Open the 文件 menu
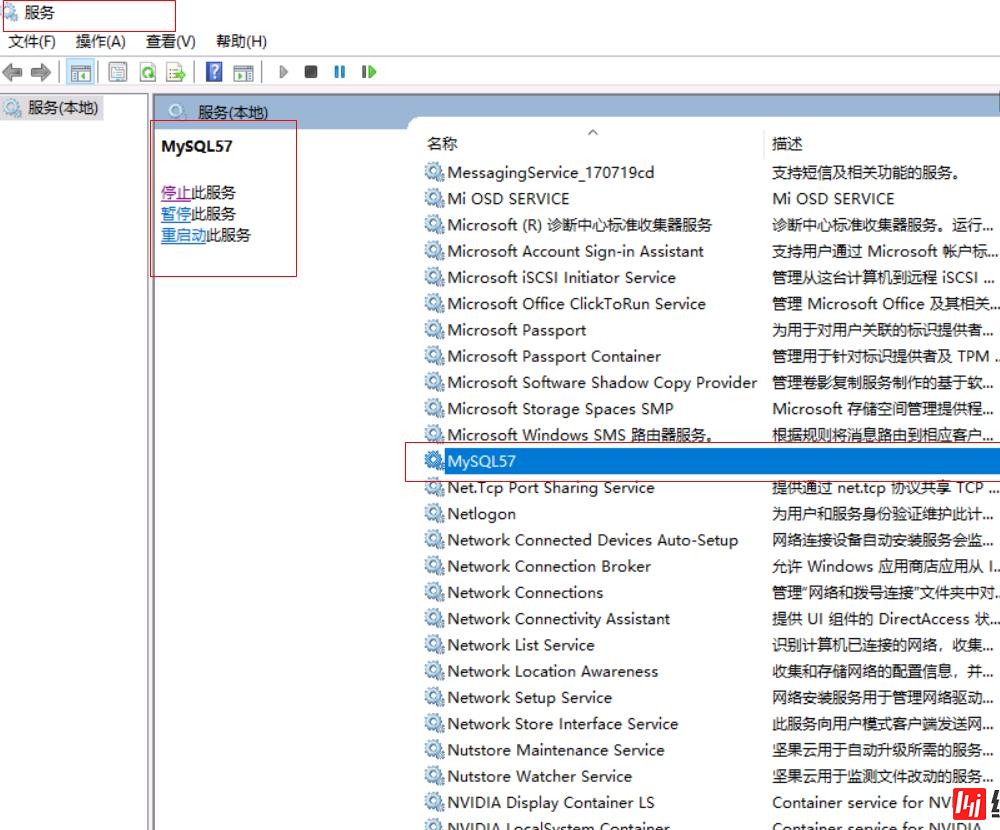 pos(31,41)
